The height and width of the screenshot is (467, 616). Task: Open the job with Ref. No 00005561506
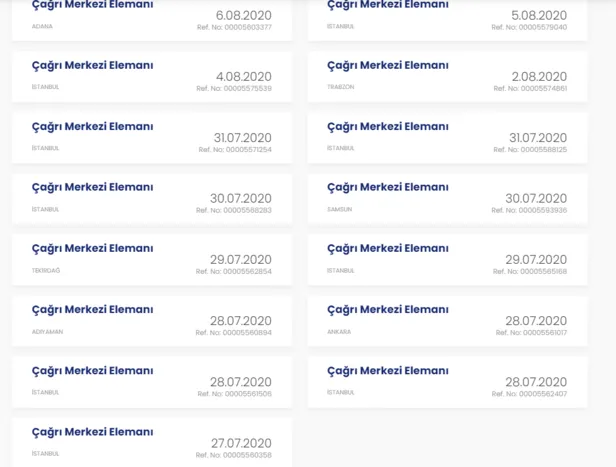92,371
